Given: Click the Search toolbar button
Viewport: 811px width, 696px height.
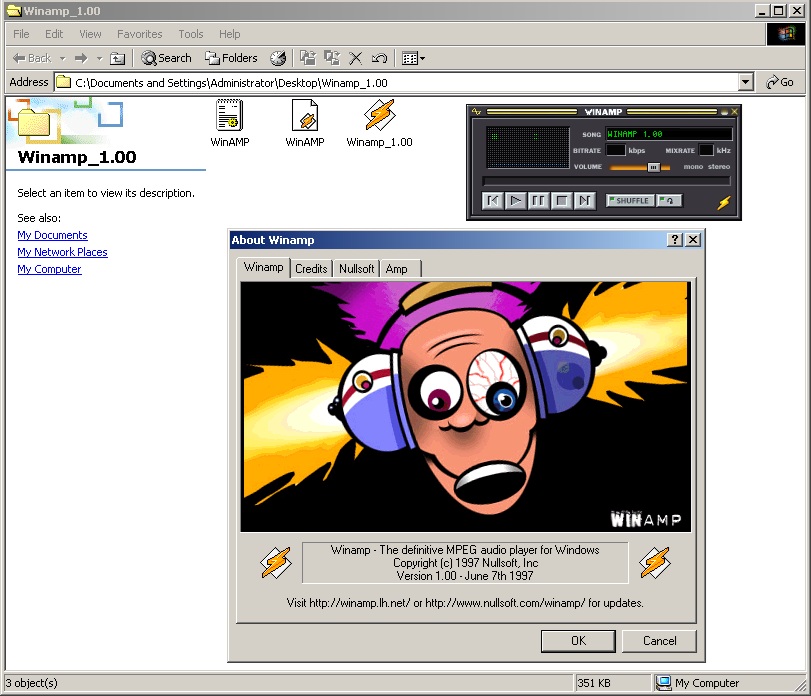Looking at the screenshot, I should [x=167, y=58].
